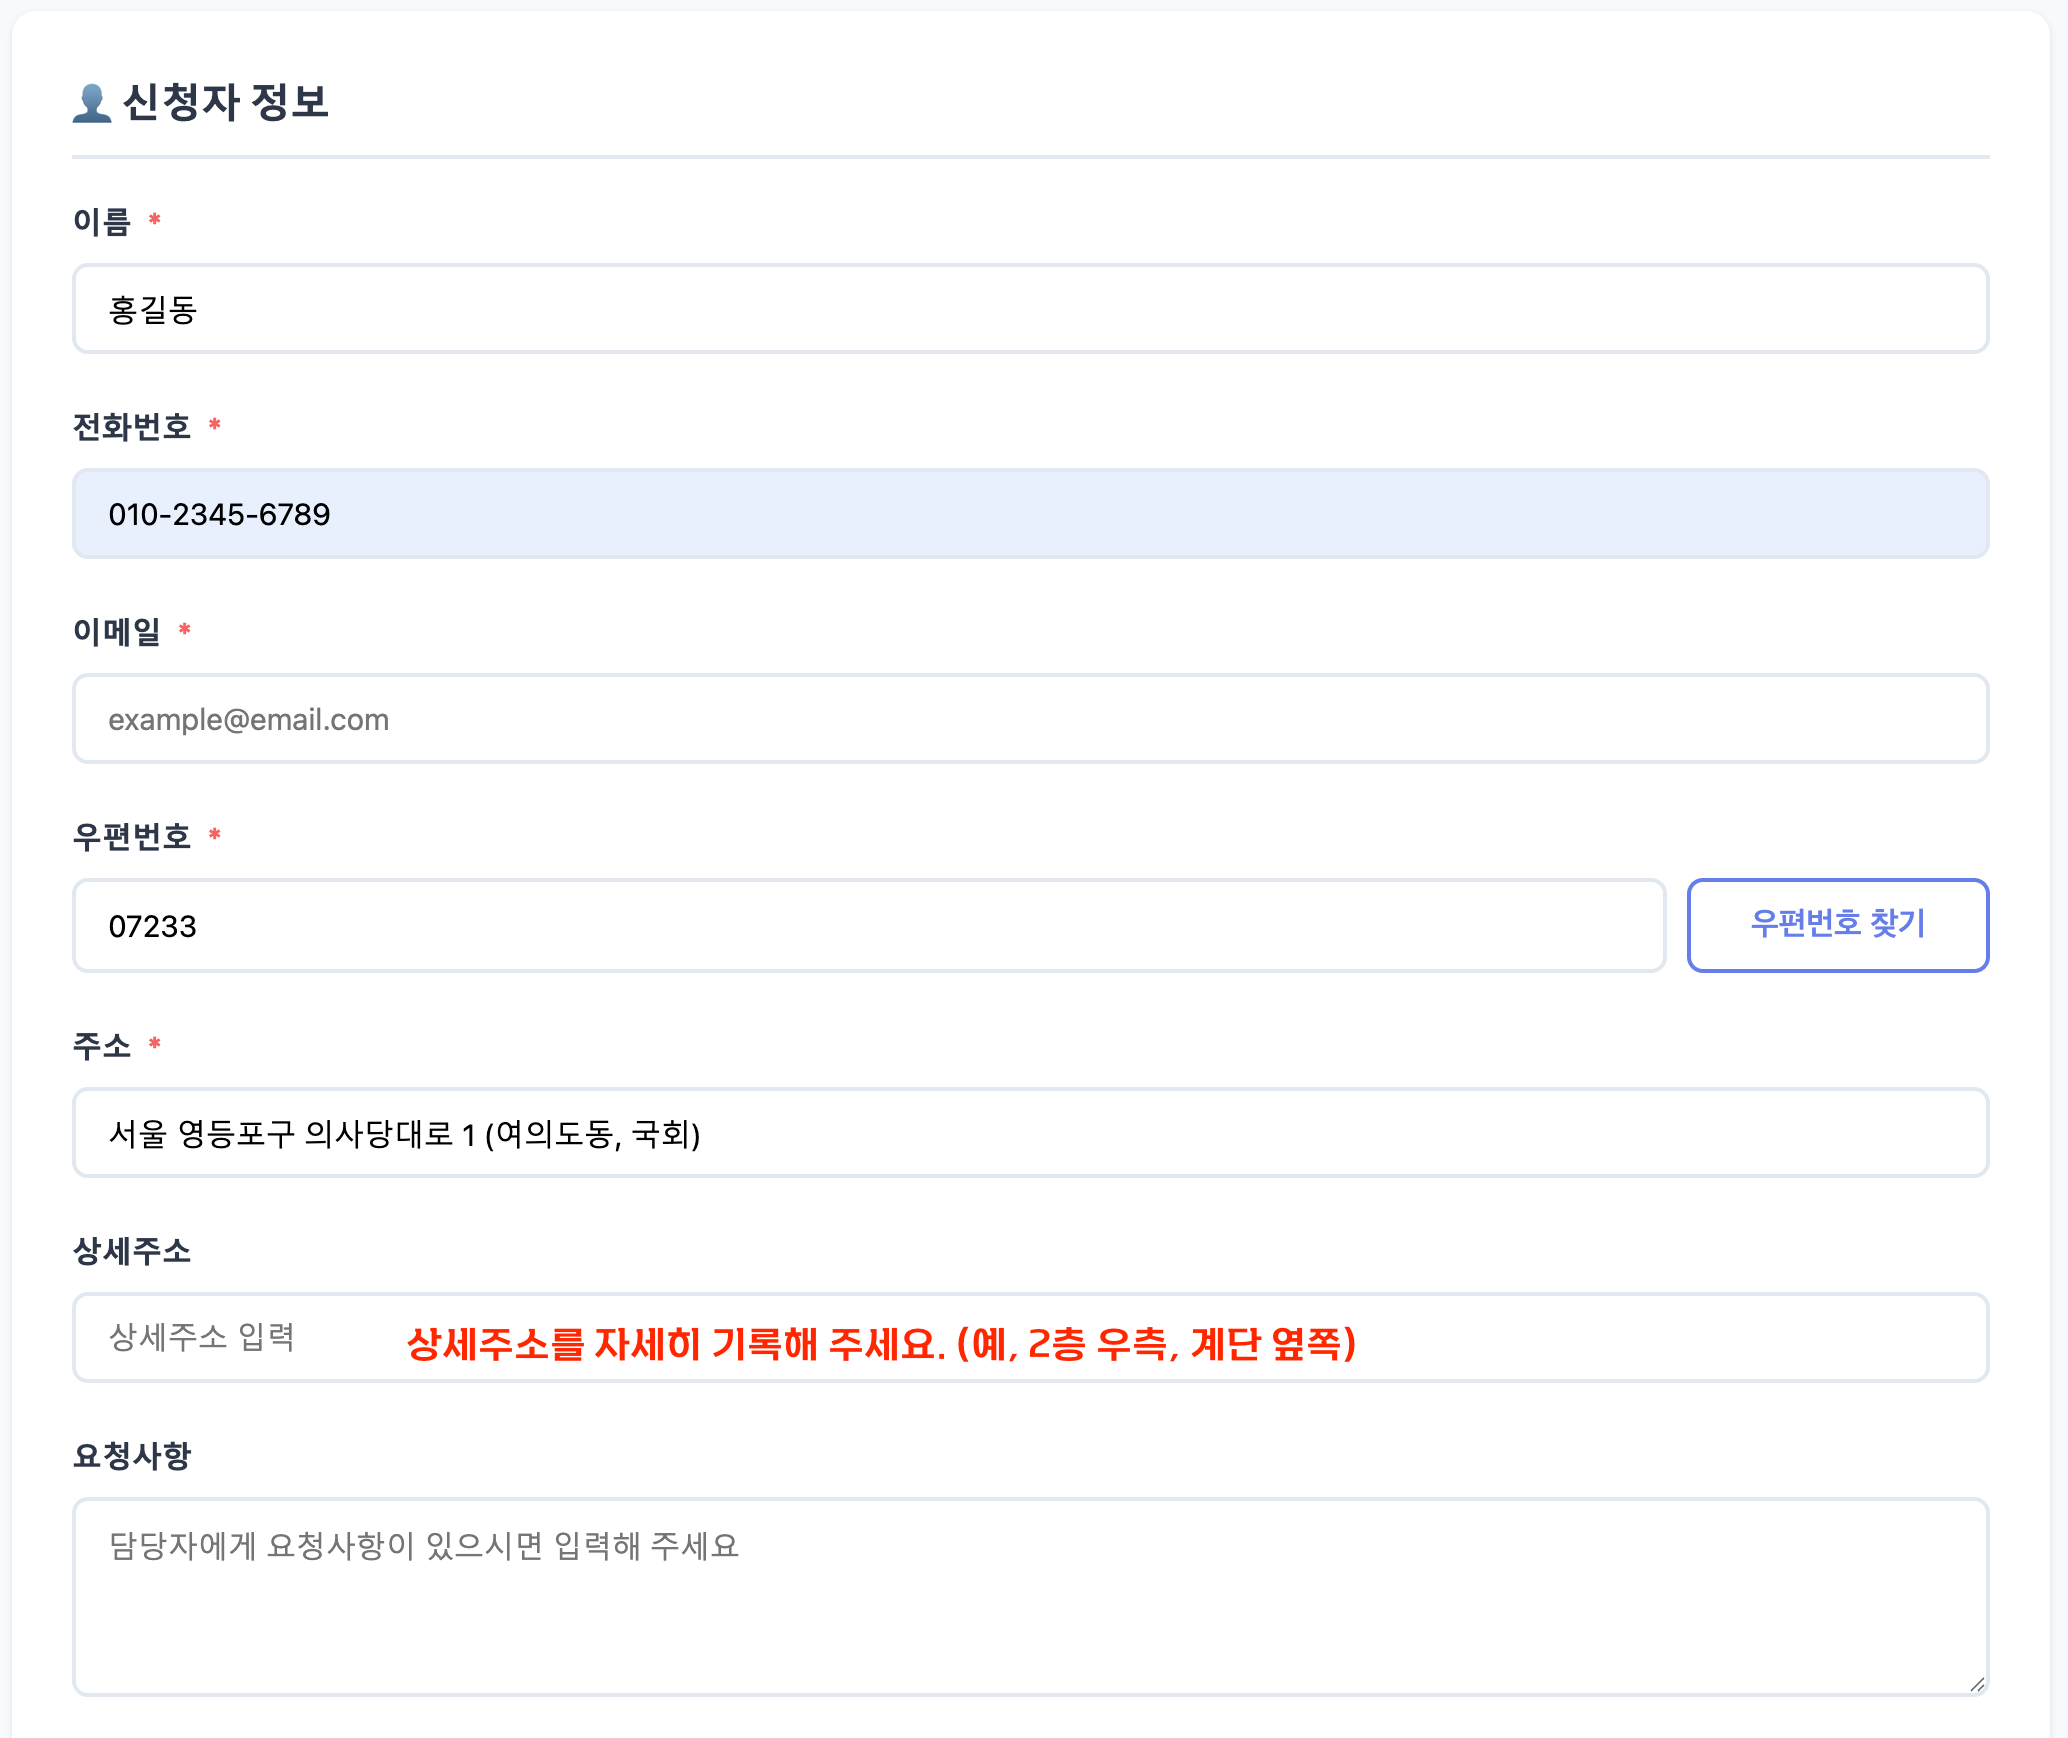2068x1738 pixels.
Task: Click the red 상세주소 instruction text
Action: click(880, 1344)
